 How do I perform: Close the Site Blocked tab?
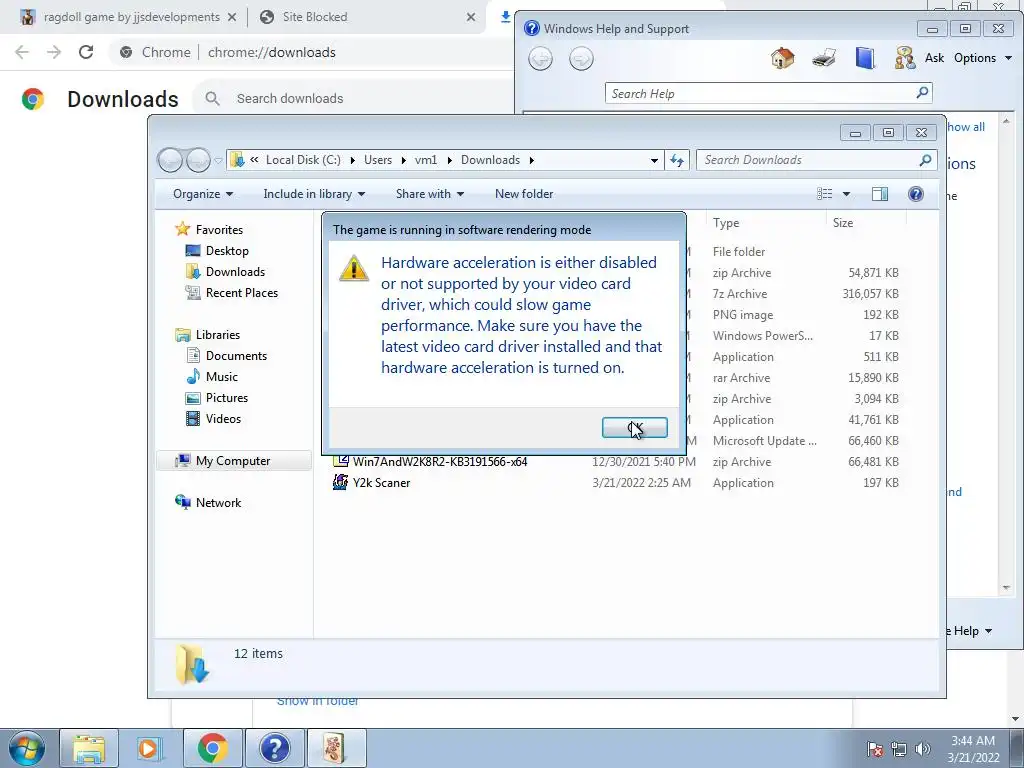[x=471, y=18]
